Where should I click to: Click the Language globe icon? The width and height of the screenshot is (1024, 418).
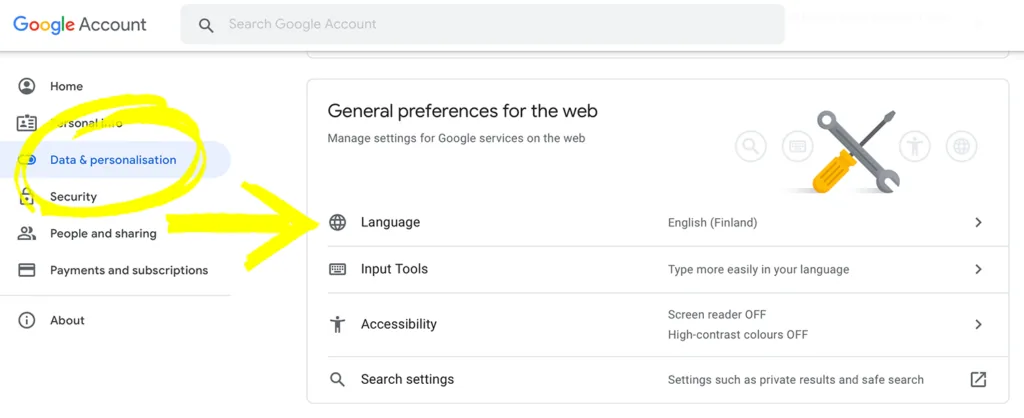pyautogui.click(x=338, y=223)
